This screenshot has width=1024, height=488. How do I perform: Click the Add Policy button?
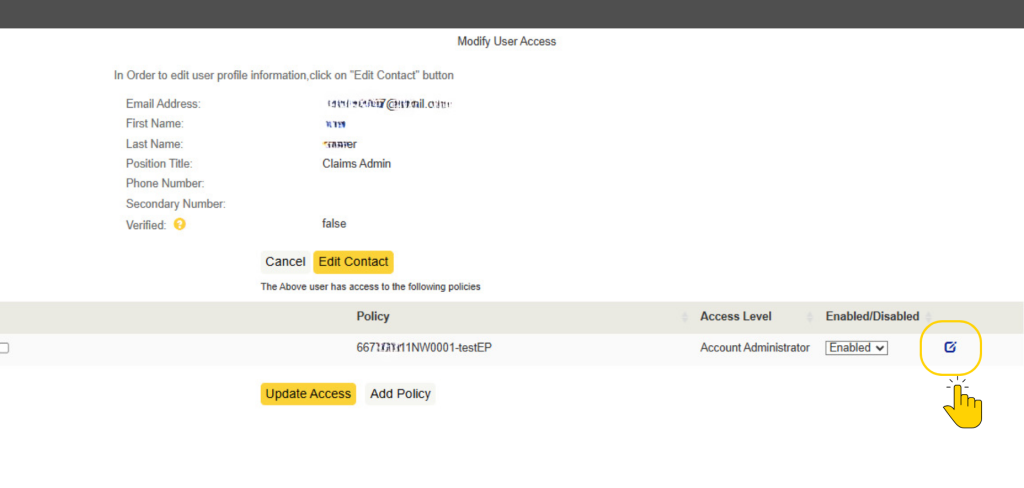[400, 394]
